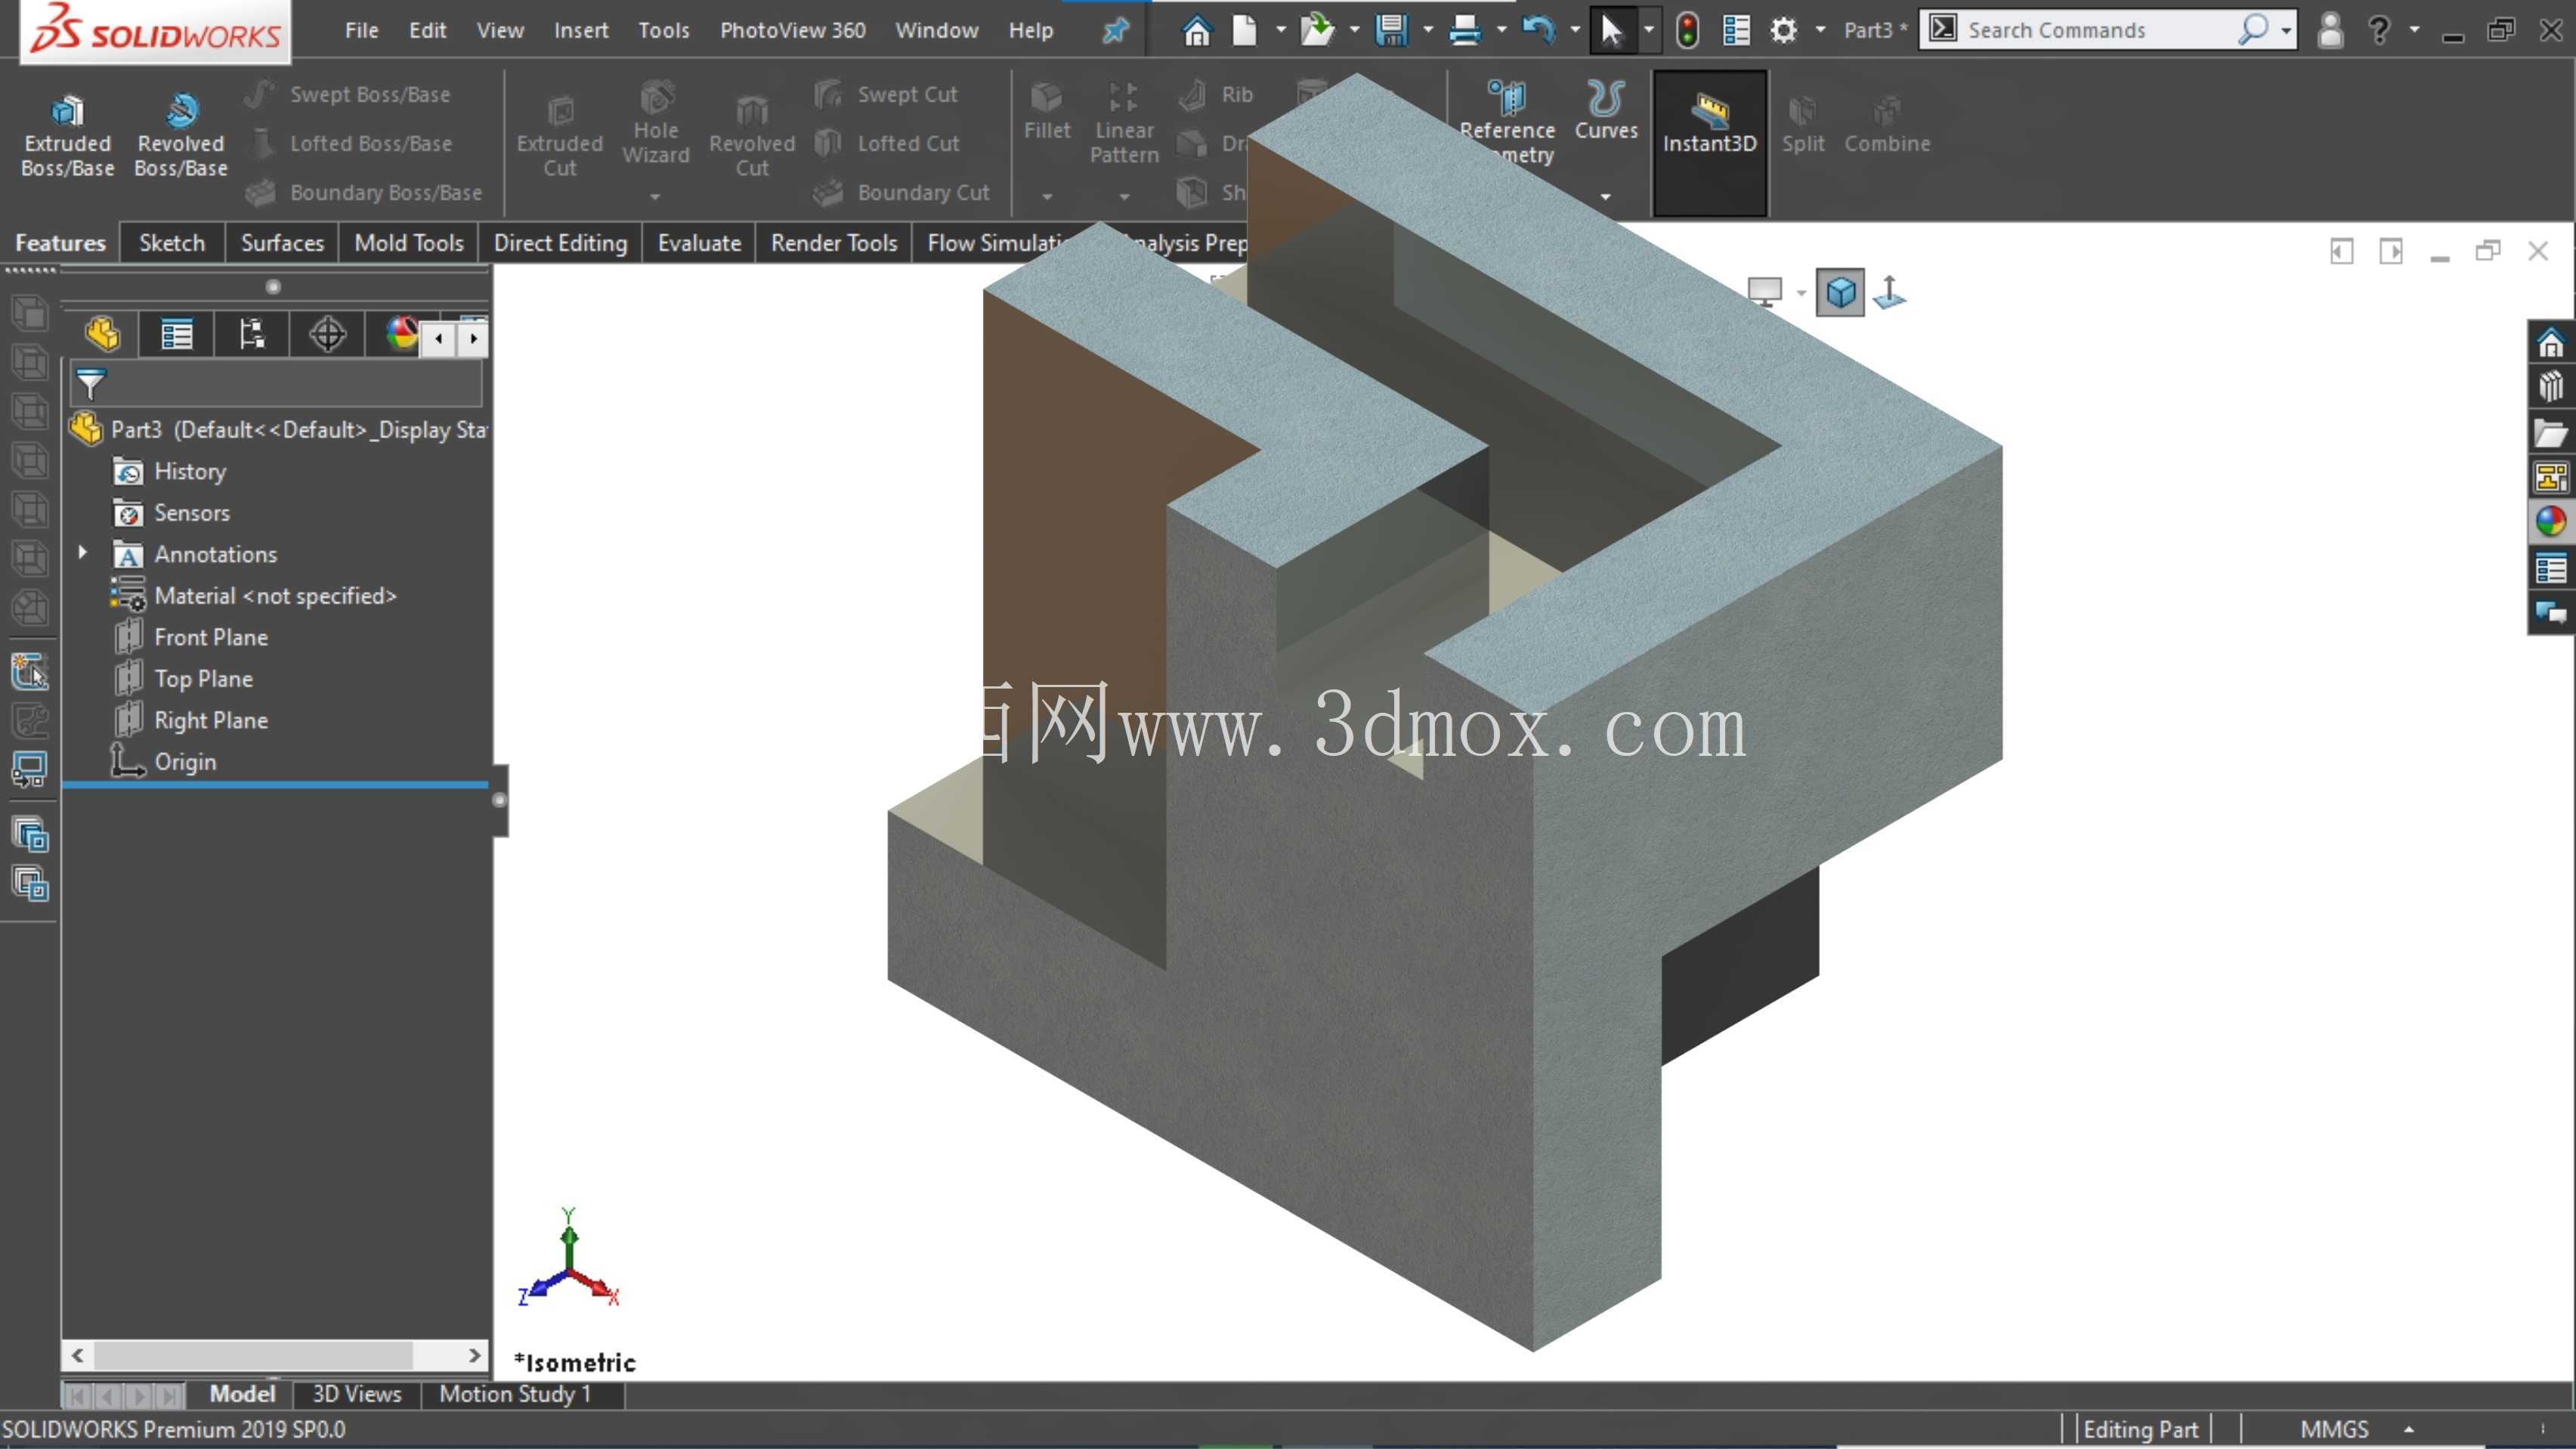
Task: Expand the Hole Wizard dropdown
Action: [x=655, y=196]
